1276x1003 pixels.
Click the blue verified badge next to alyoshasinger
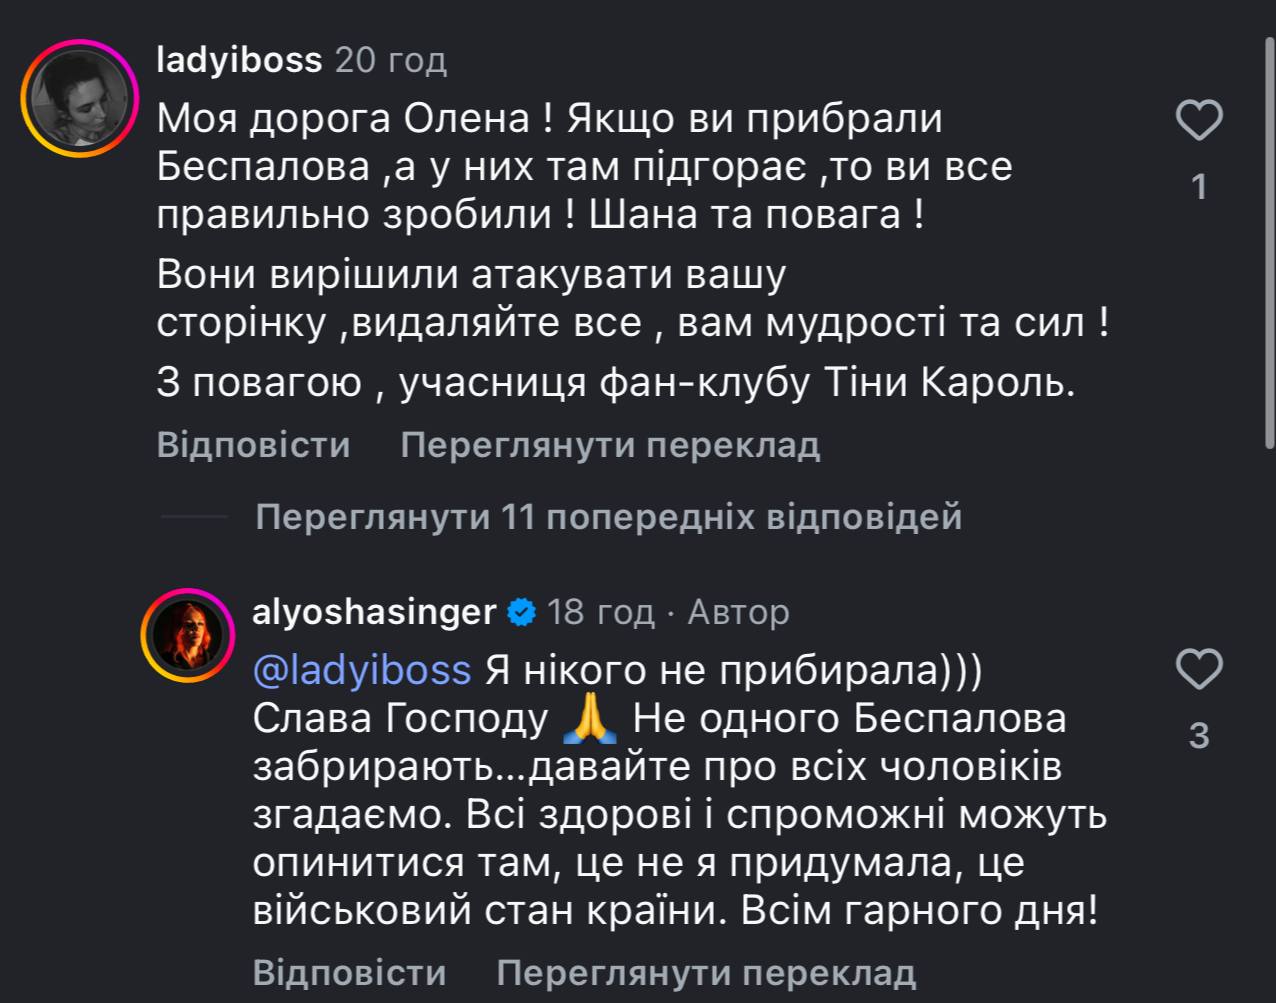(x=521, y=611)
